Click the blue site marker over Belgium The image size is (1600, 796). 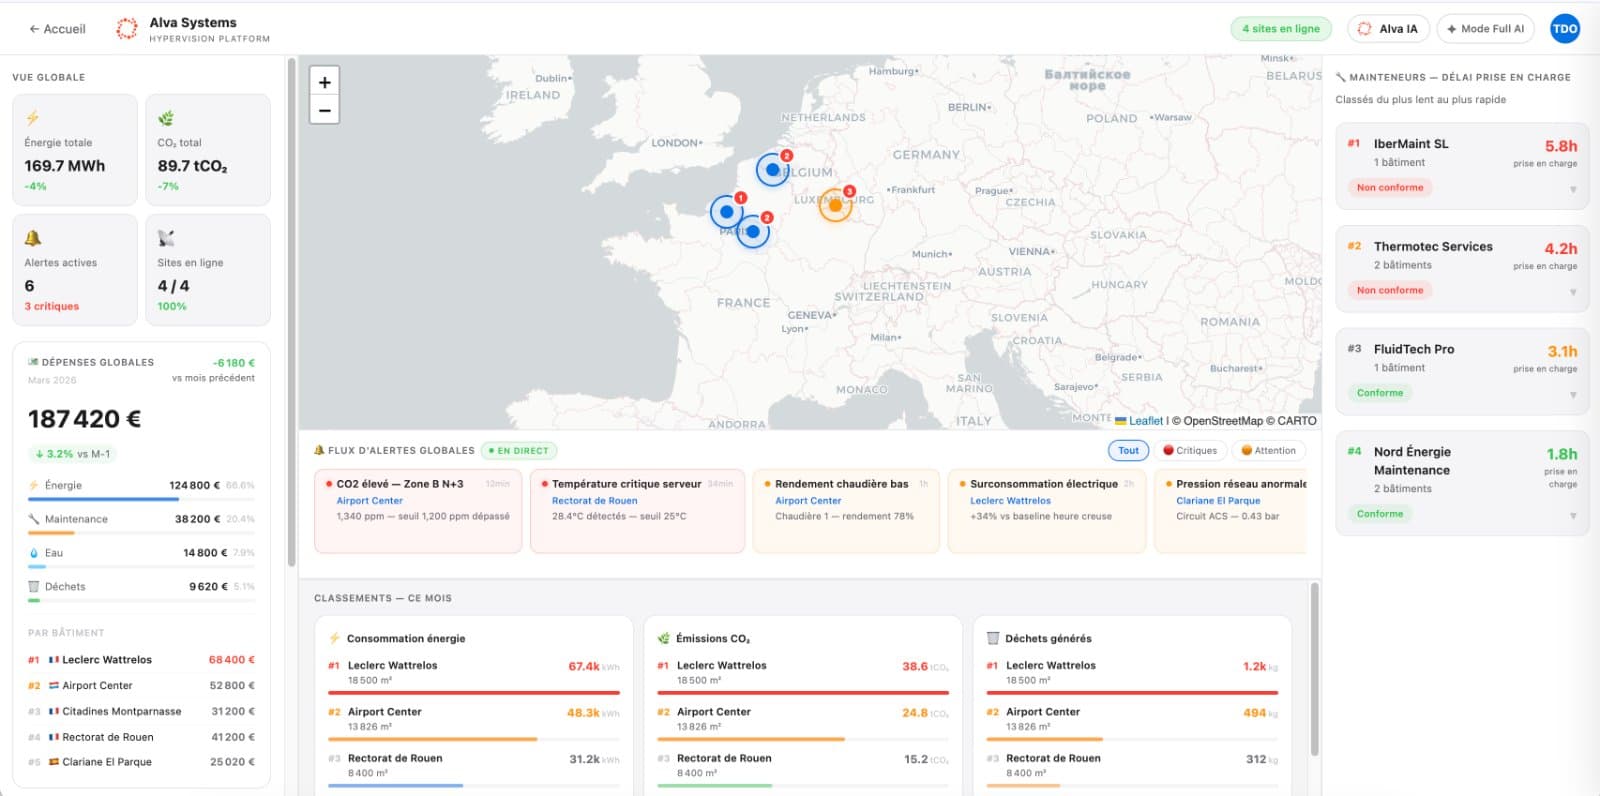pos(773,170)
